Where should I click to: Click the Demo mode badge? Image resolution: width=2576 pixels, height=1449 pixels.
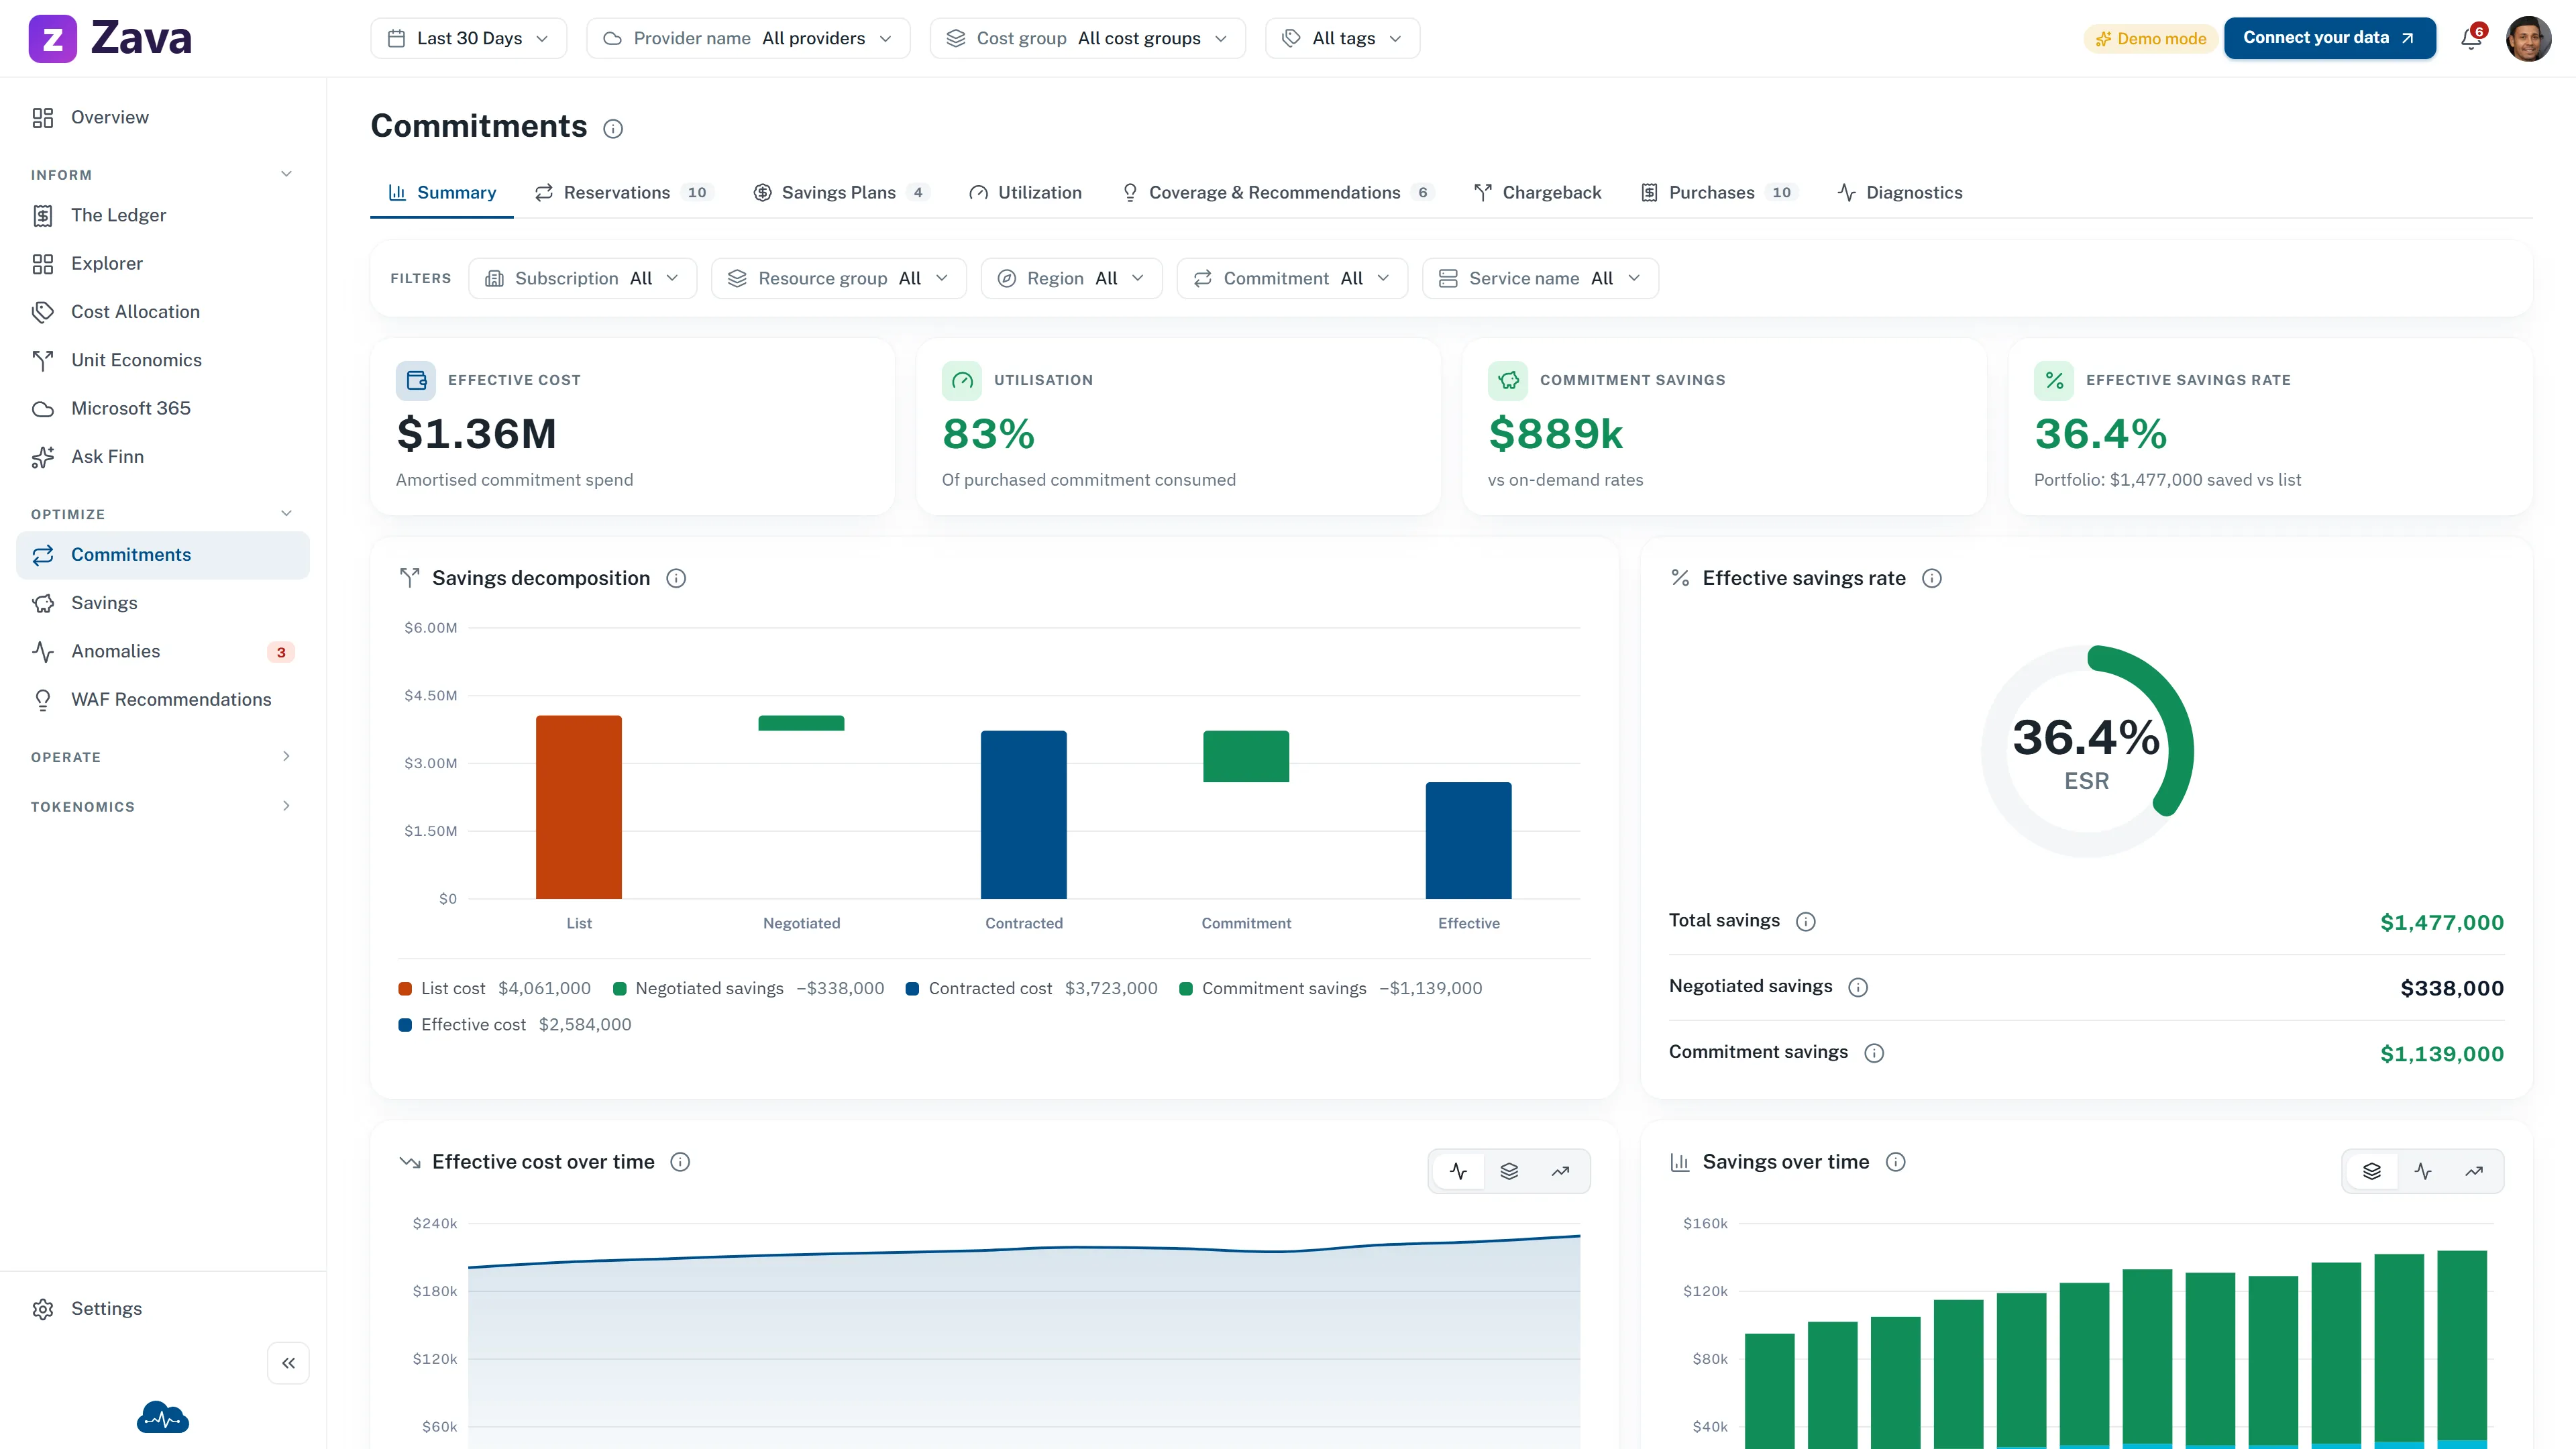2150,39
